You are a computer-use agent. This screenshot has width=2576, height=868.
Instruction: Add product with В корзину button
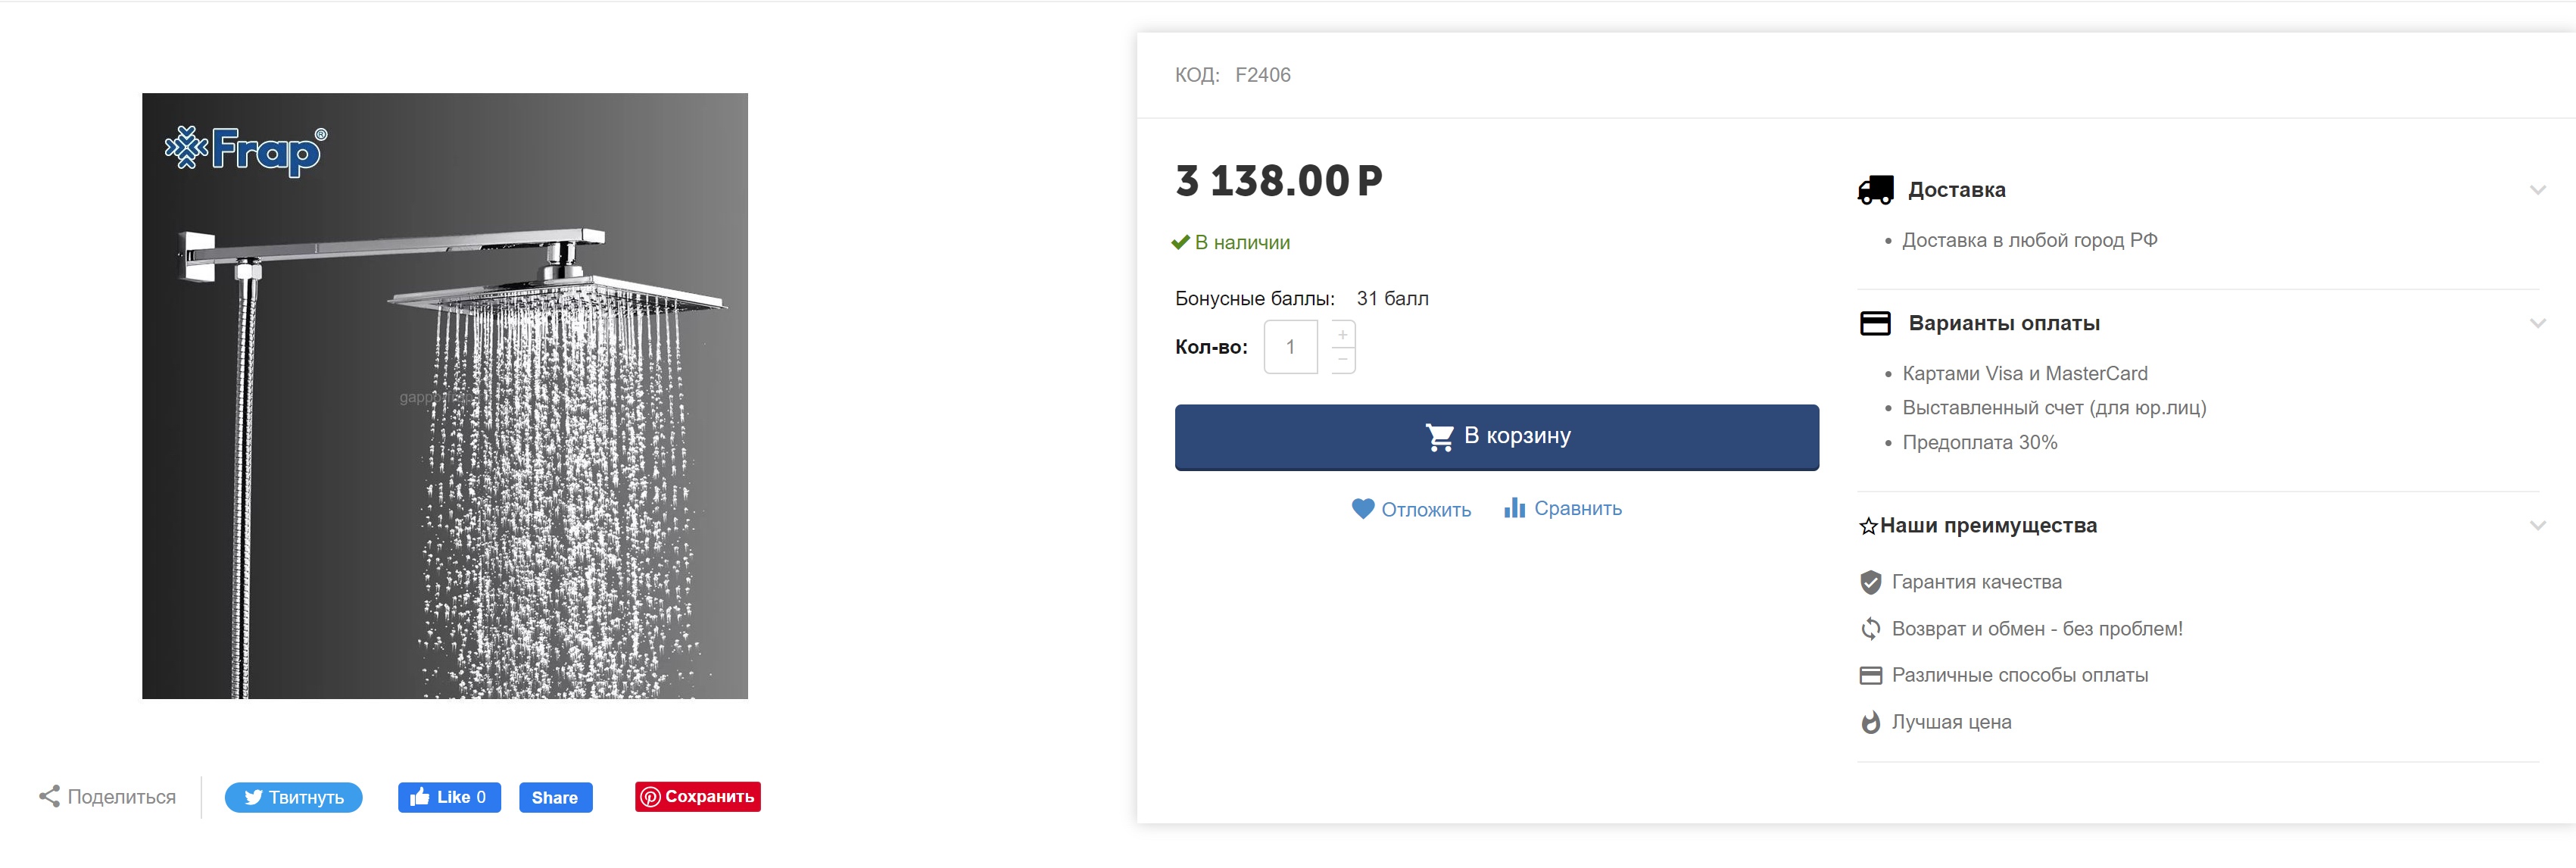1496,437
